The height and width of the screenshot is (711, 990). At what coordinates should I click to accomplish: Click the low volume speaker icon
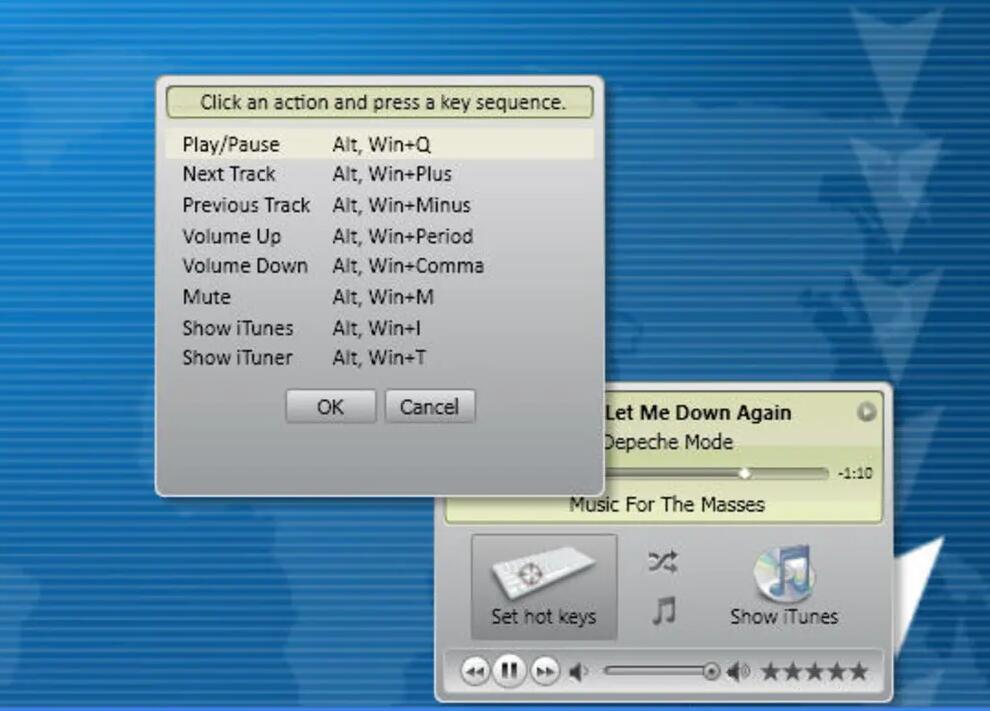tap(578, 671)
